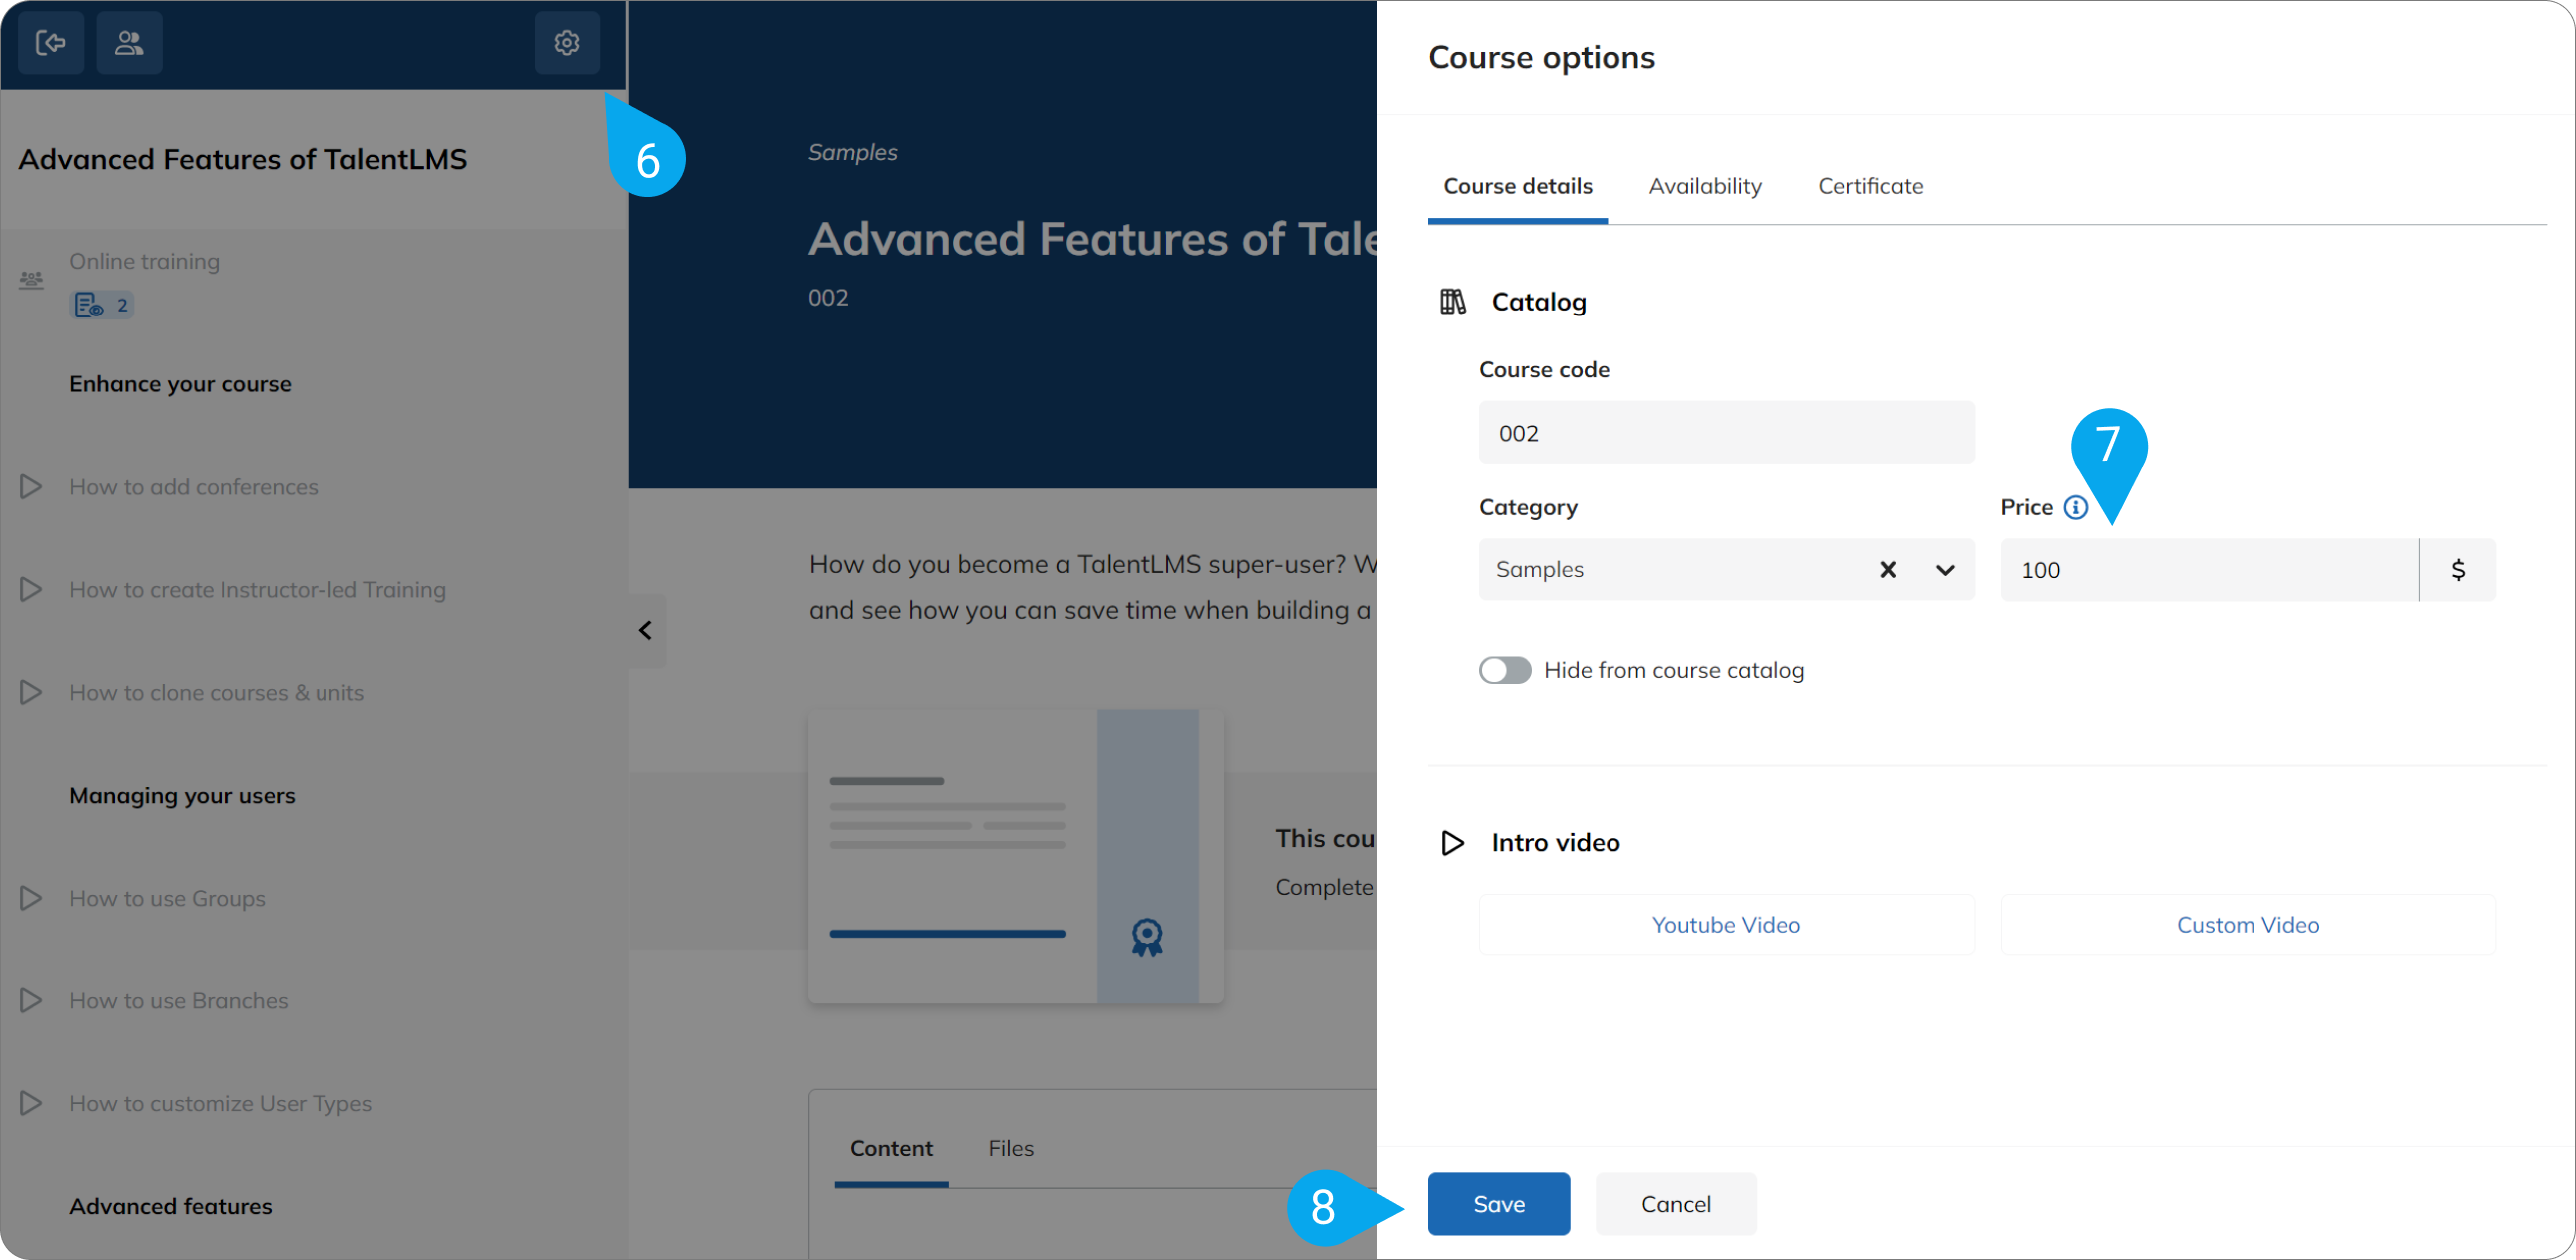Viewport: 2576px width, 1260px height.
Task: Click the Cancel button
Action: [1676, 1204]
